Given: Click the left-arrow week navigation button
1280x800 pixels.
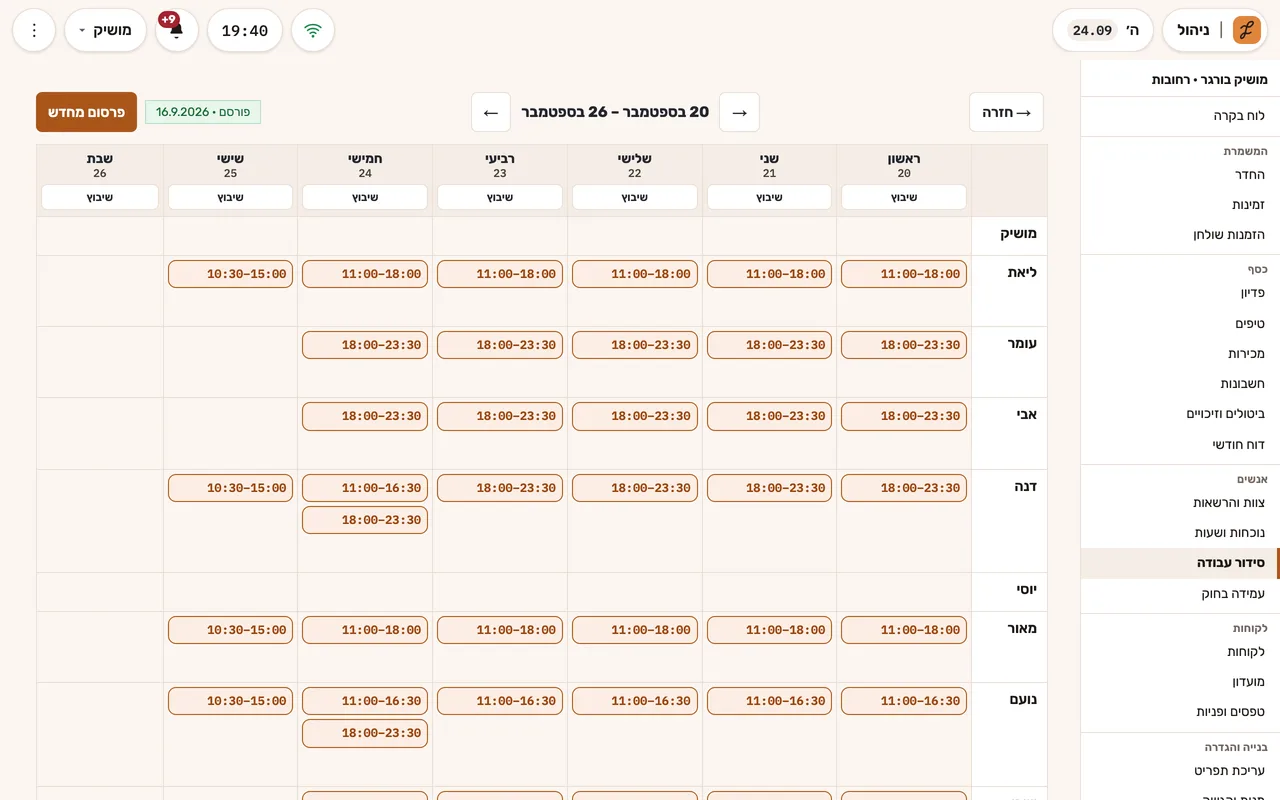Looking at the screenshot, I should [491, 112].
